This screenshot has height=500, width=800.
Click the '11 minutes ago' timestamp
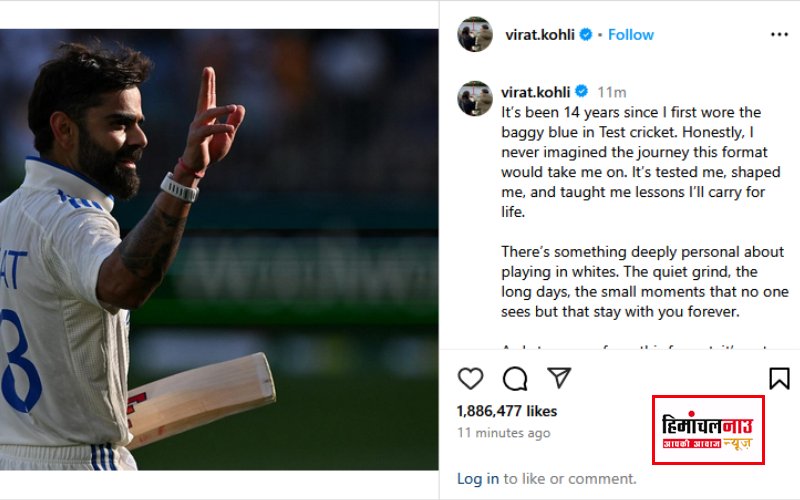(503, 433)
